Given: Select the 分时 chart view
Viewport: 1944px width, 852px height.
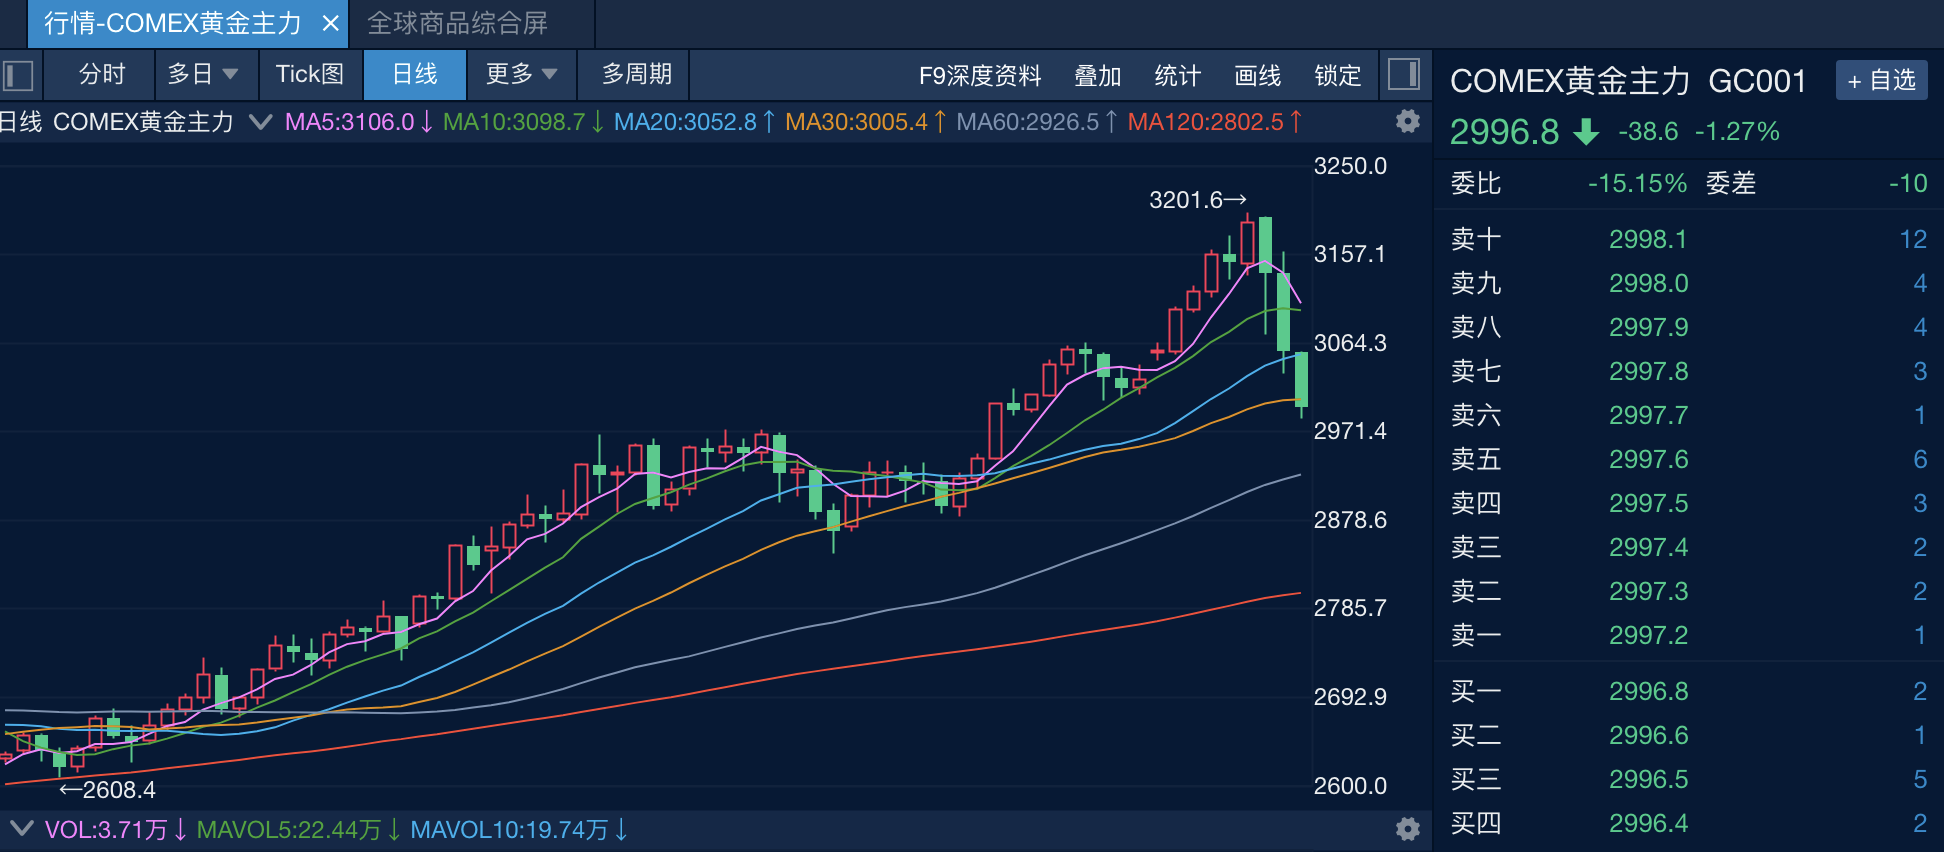Looking at the screenshot, I should pyautogui.click(x=102, y=75).
